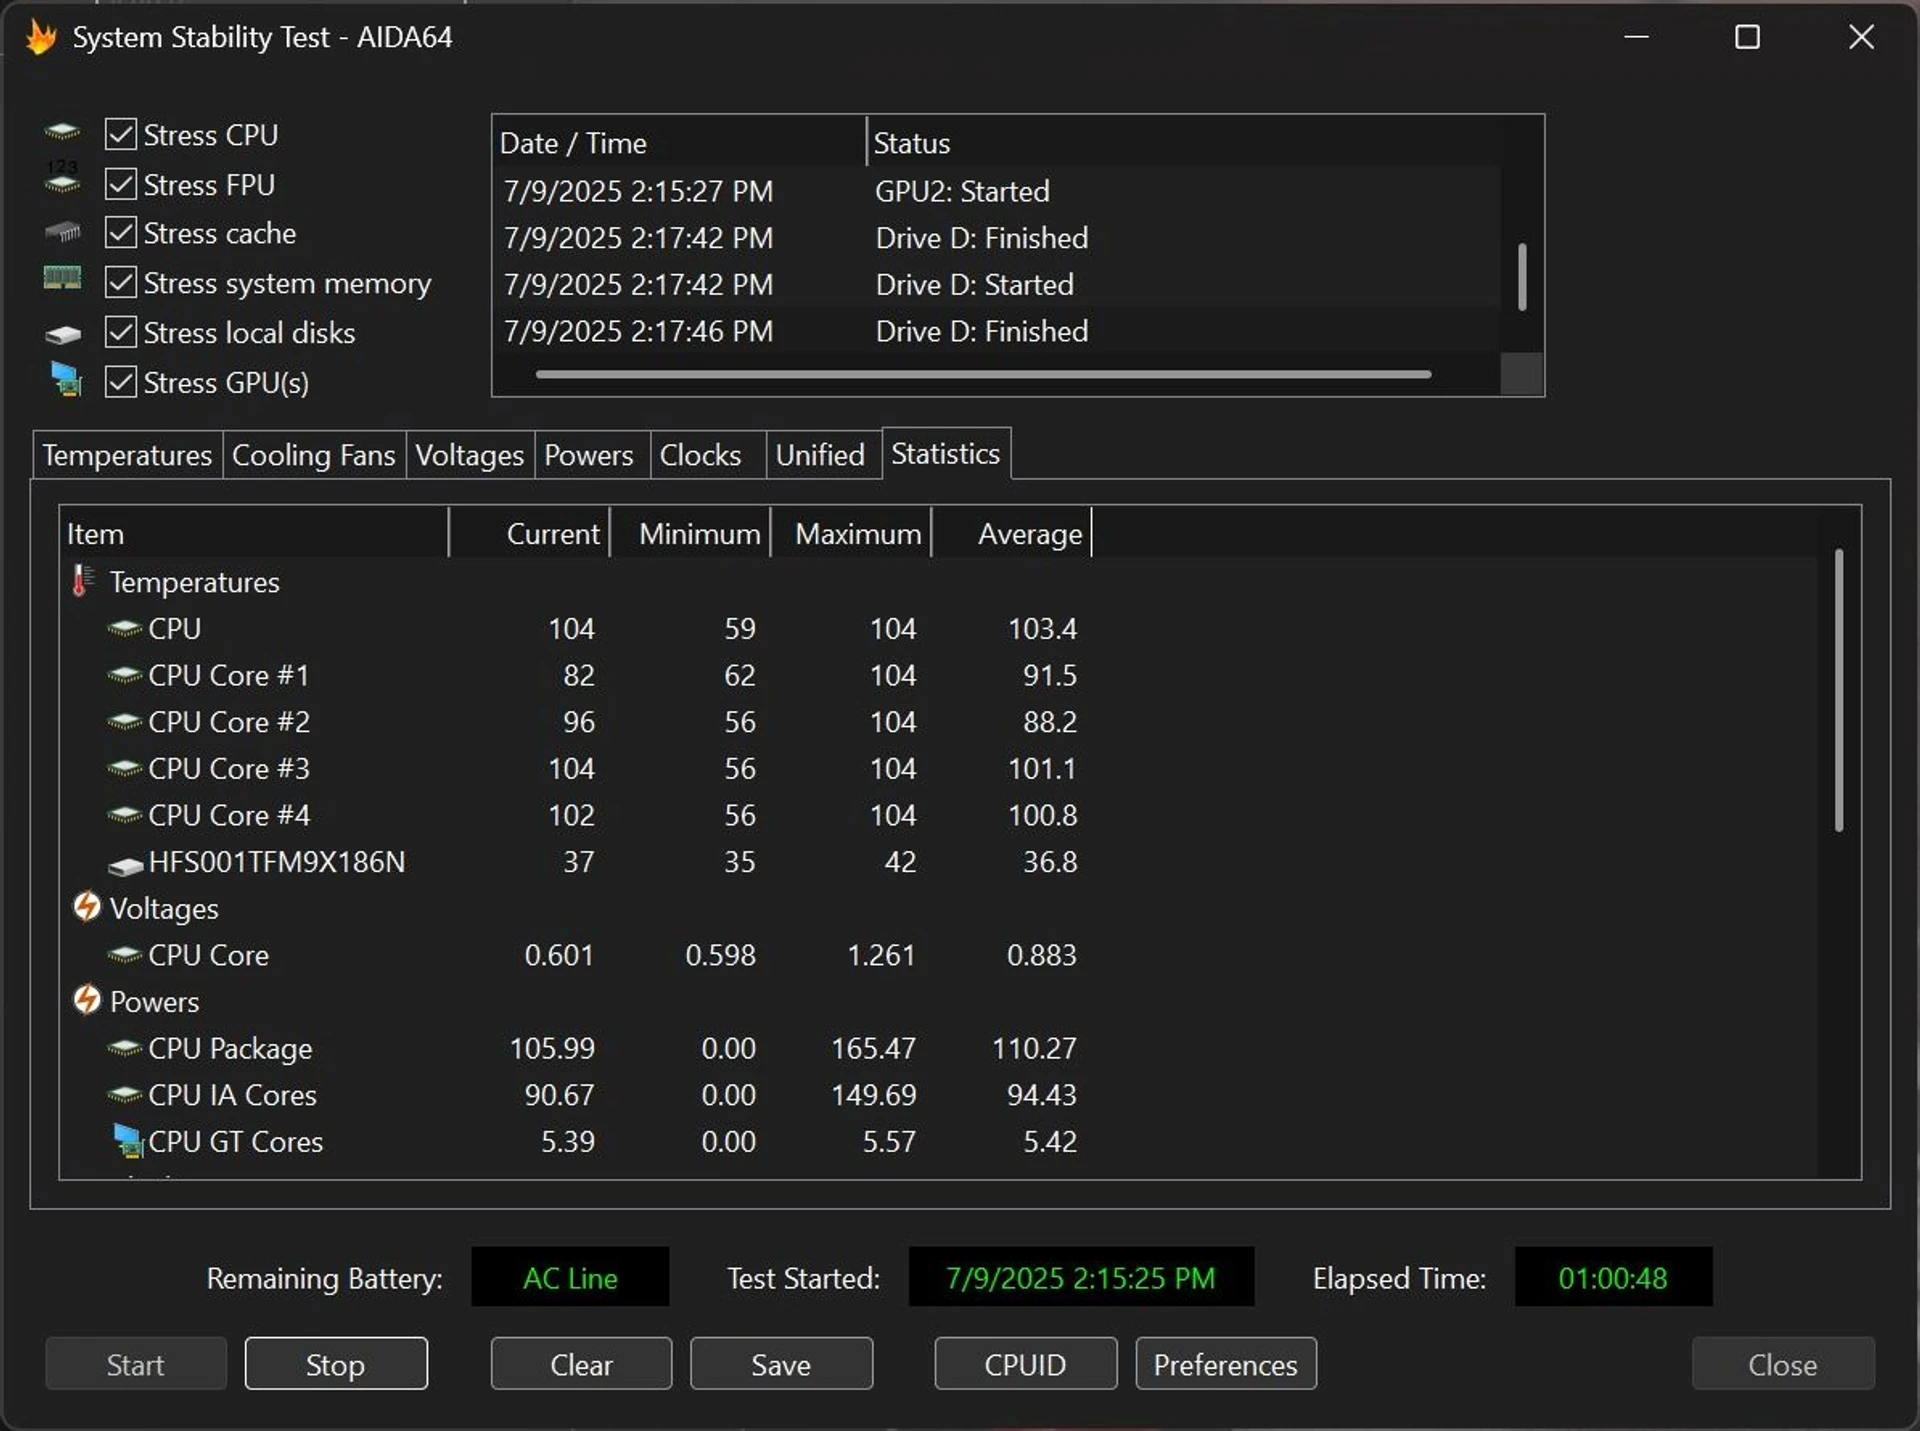Click the Clear button
This screenshot has width=1920, height=1431.
click(x=581, y=1364)
